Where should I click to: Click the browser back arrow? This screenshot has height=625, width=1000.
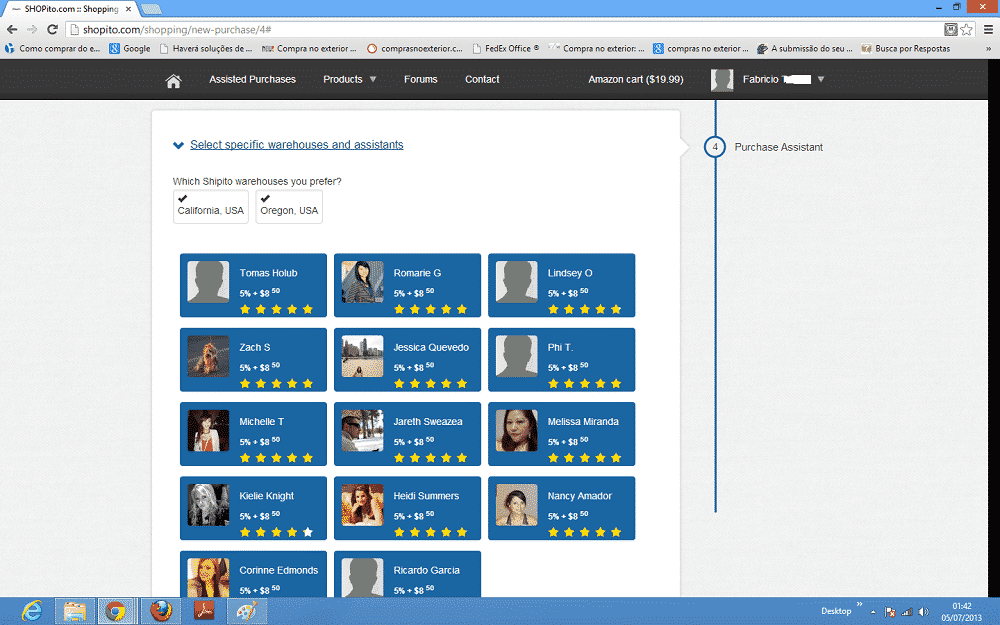(12, 30)
